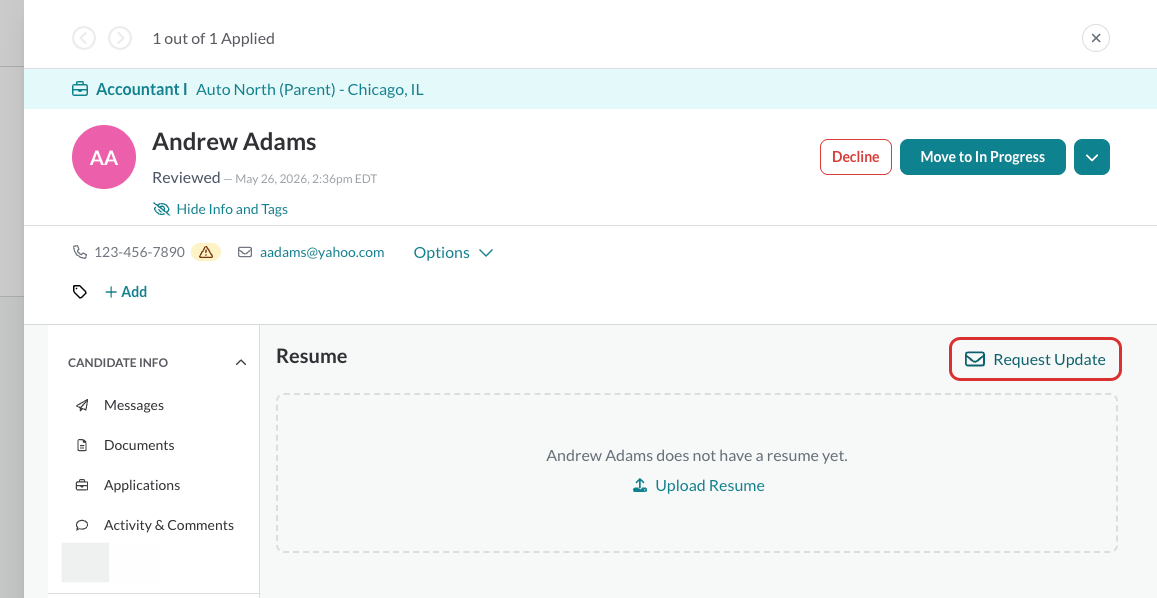
Task: Toggle Hide Info and Tags
Action: tap(221, 209)
